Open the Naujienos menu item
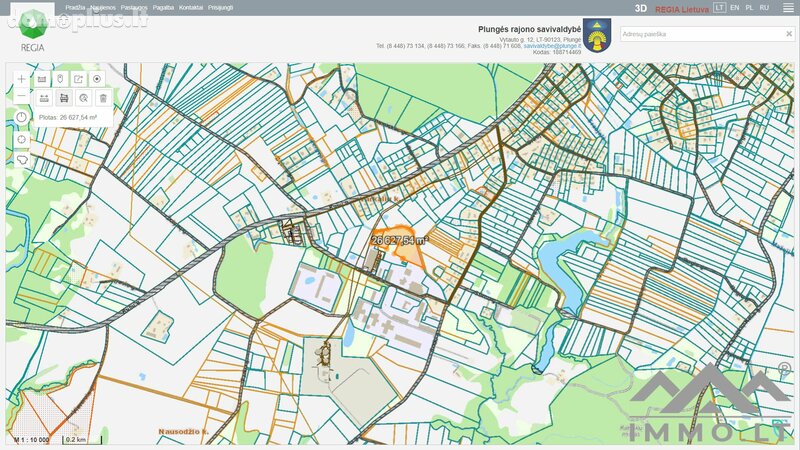The image size is (800, 450). click(103, 8)
